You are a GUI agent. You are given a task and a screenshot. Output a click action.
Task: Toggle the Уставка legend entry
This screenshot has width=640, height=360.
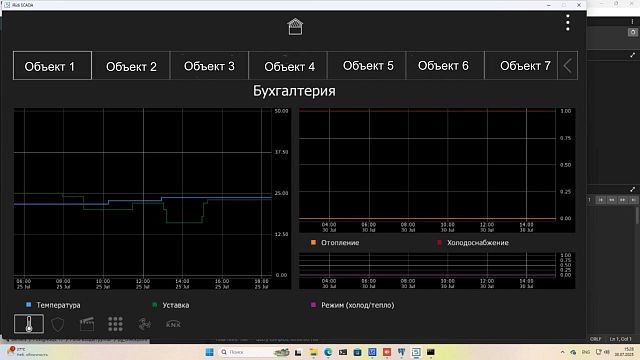pos(171,305)
